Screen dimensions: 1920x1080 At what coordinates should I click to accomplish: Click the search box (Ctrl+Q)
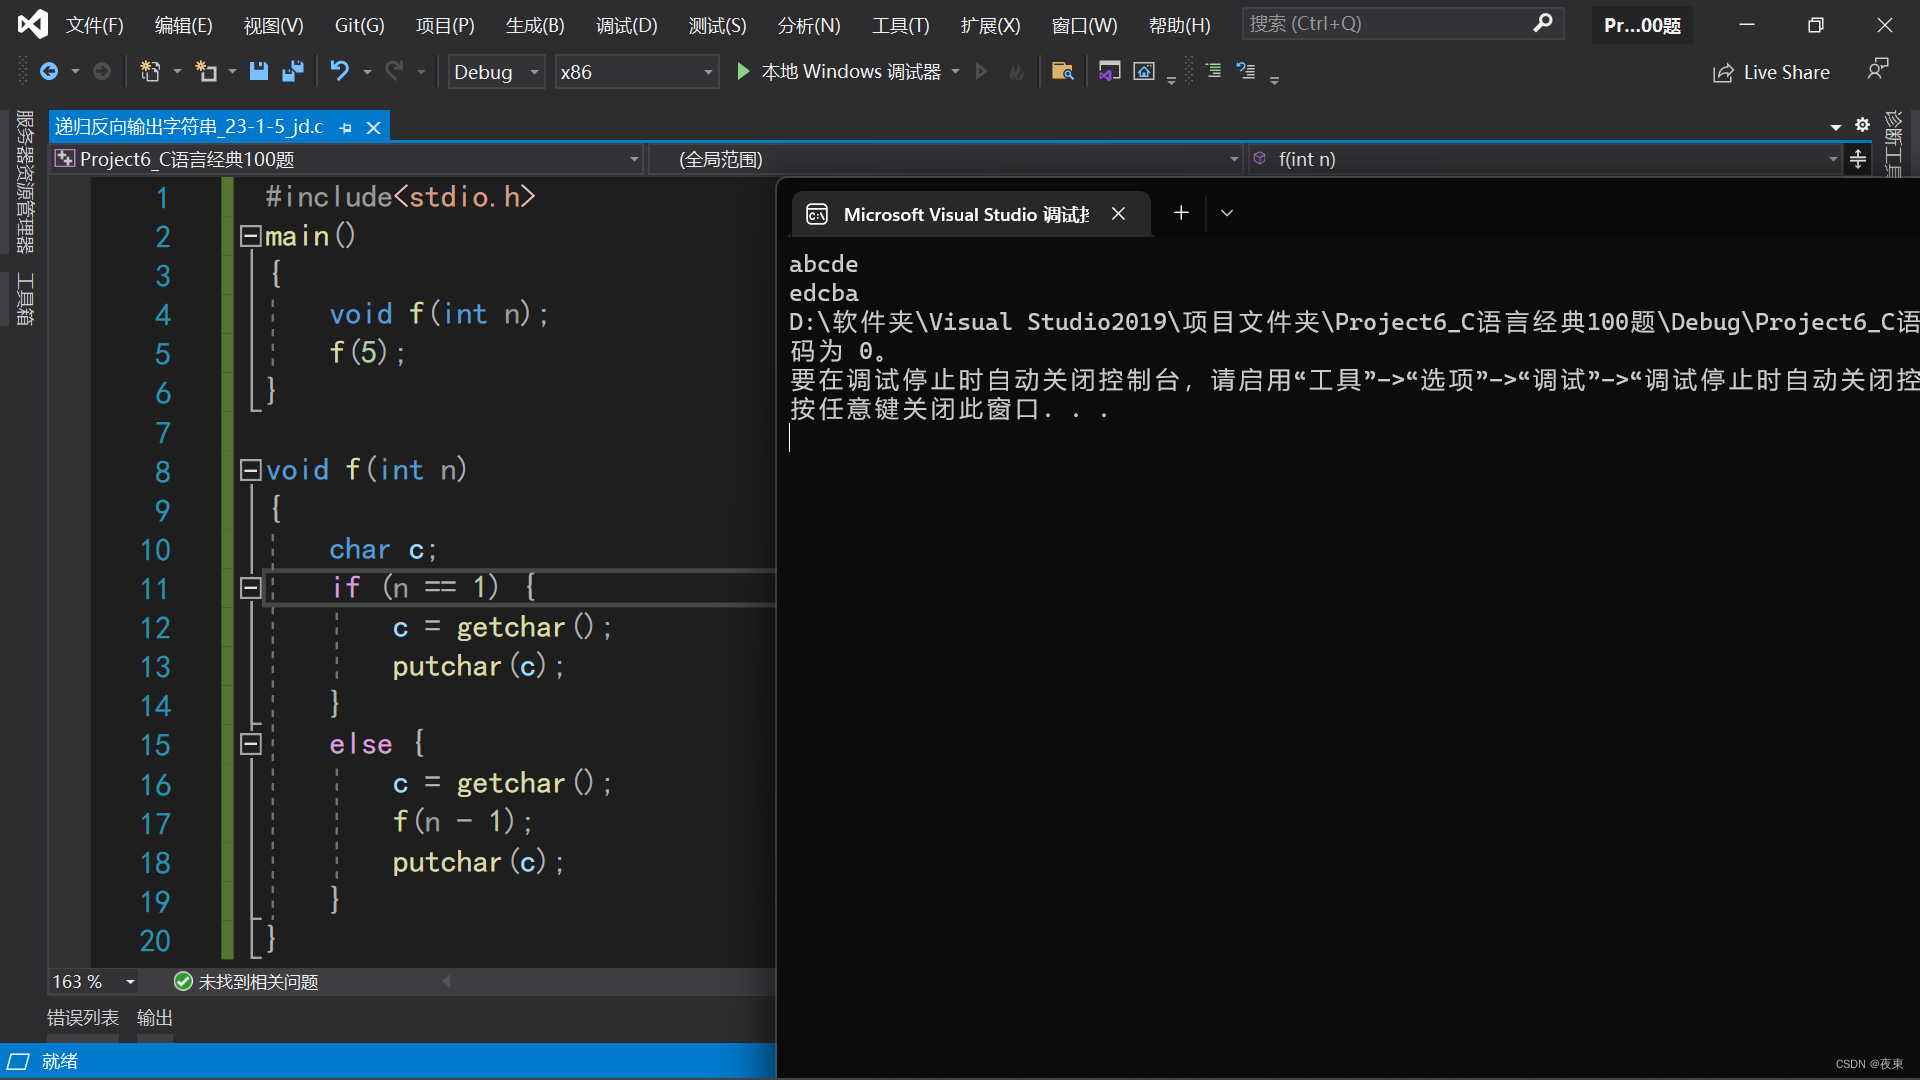(x=1390, y=23)
